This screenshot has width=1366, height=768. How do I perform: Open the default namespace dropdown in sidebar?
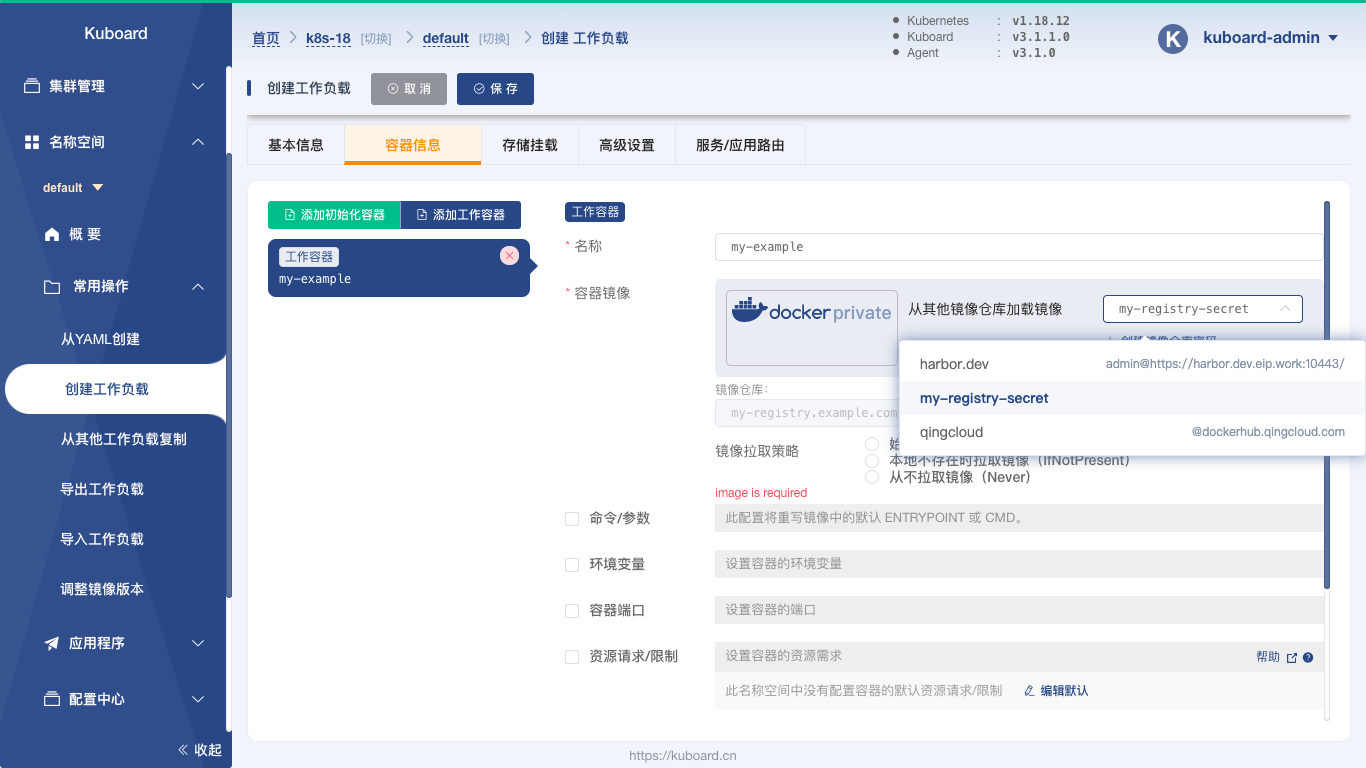click(73, 187)
